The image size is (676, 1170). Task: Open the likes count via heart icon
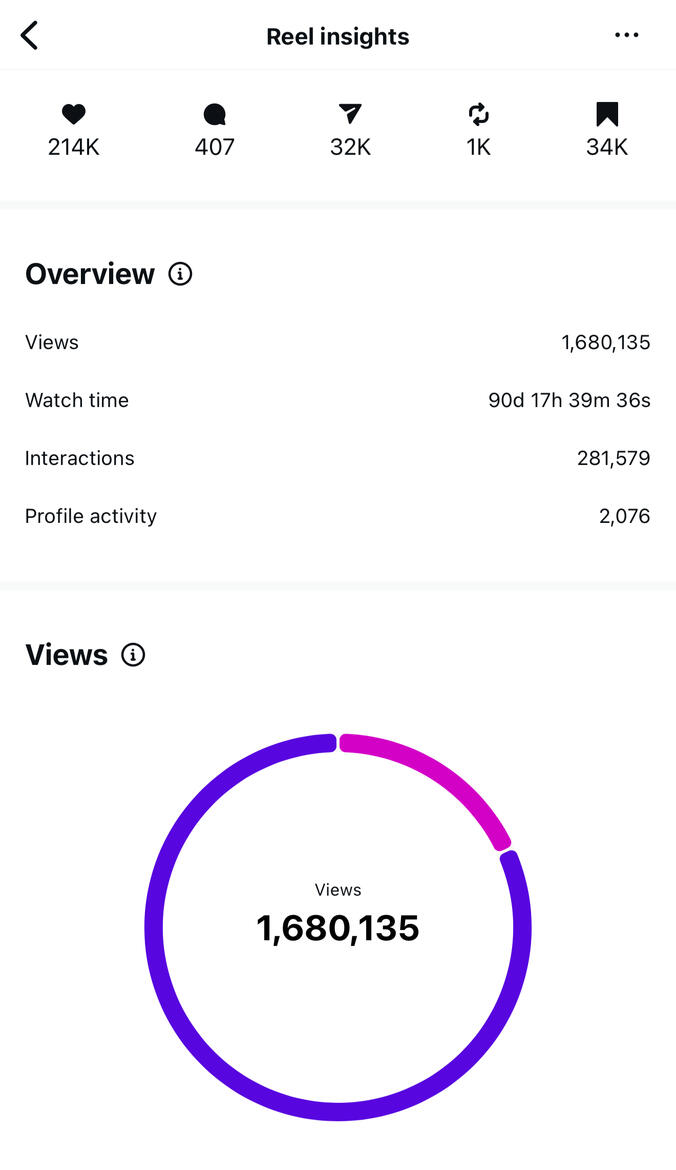(x=73, y=115)
